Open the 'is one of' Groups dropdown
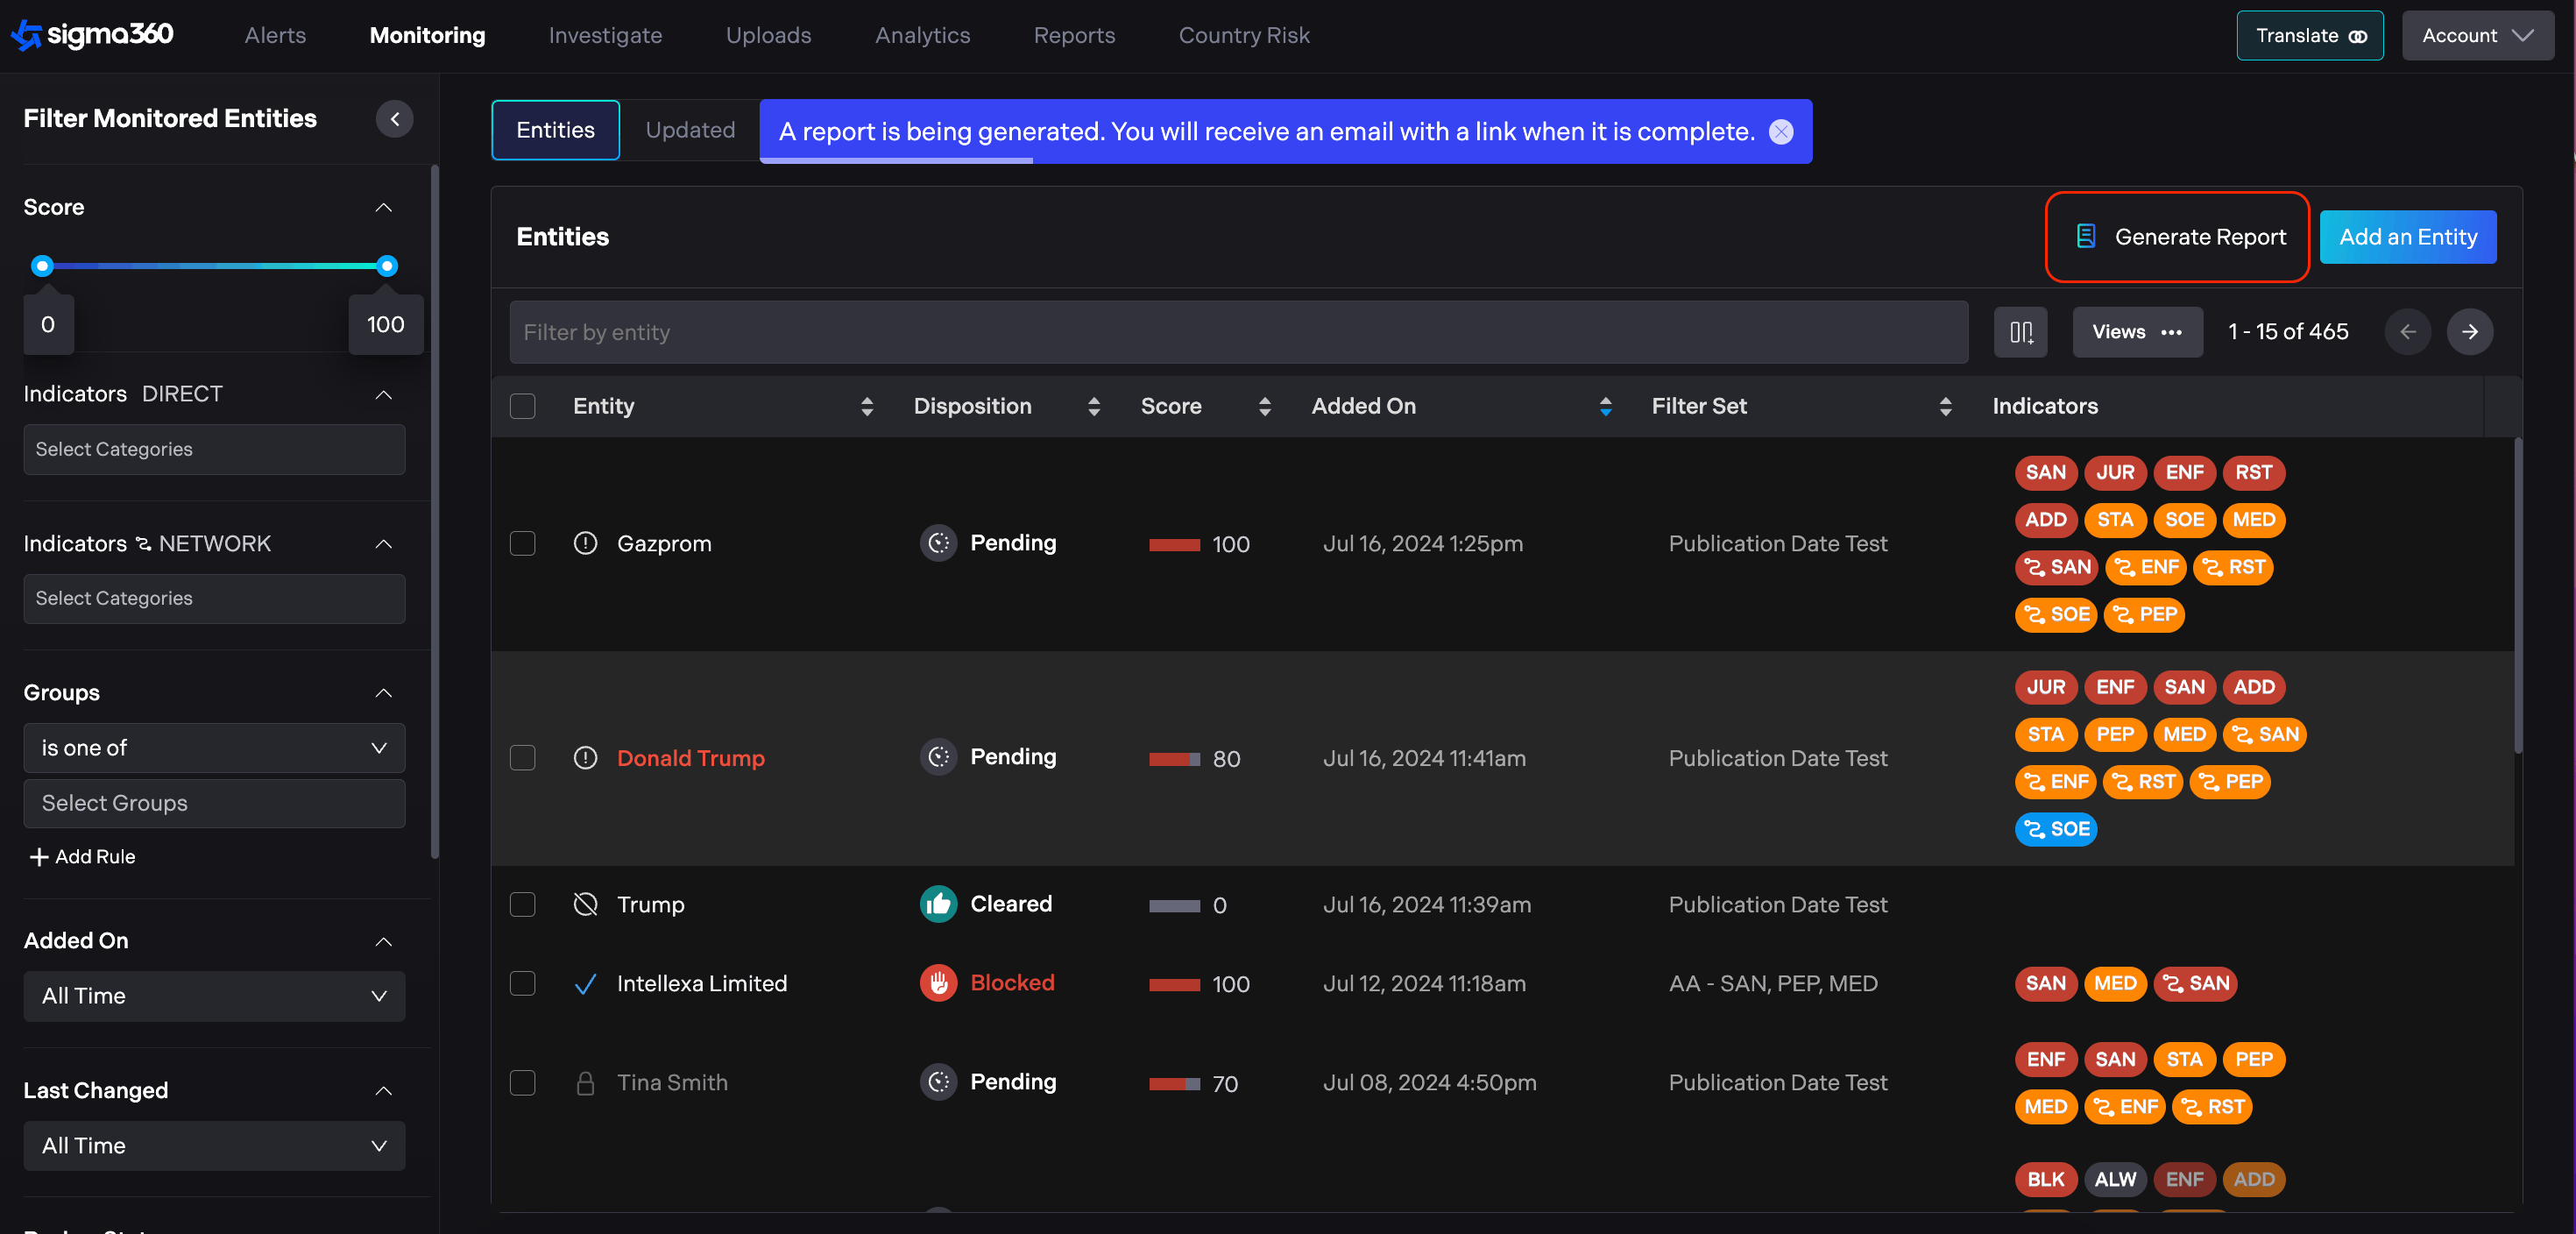Screen dimensions: 2576x1234 click(214, 748)
